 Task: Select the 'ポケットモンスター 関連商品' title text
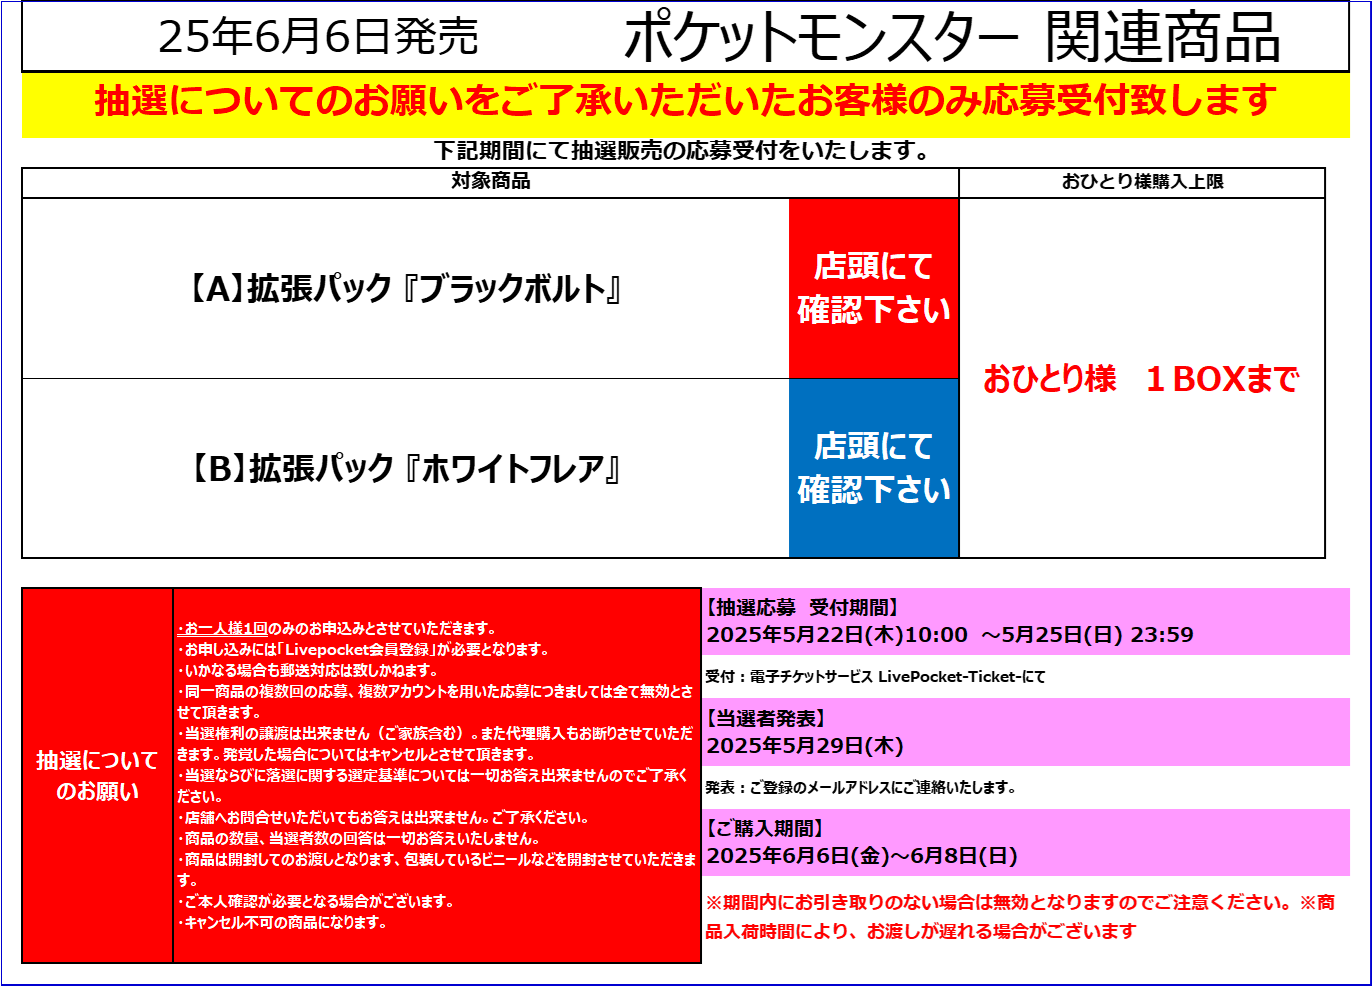click(x=951, y=37)
